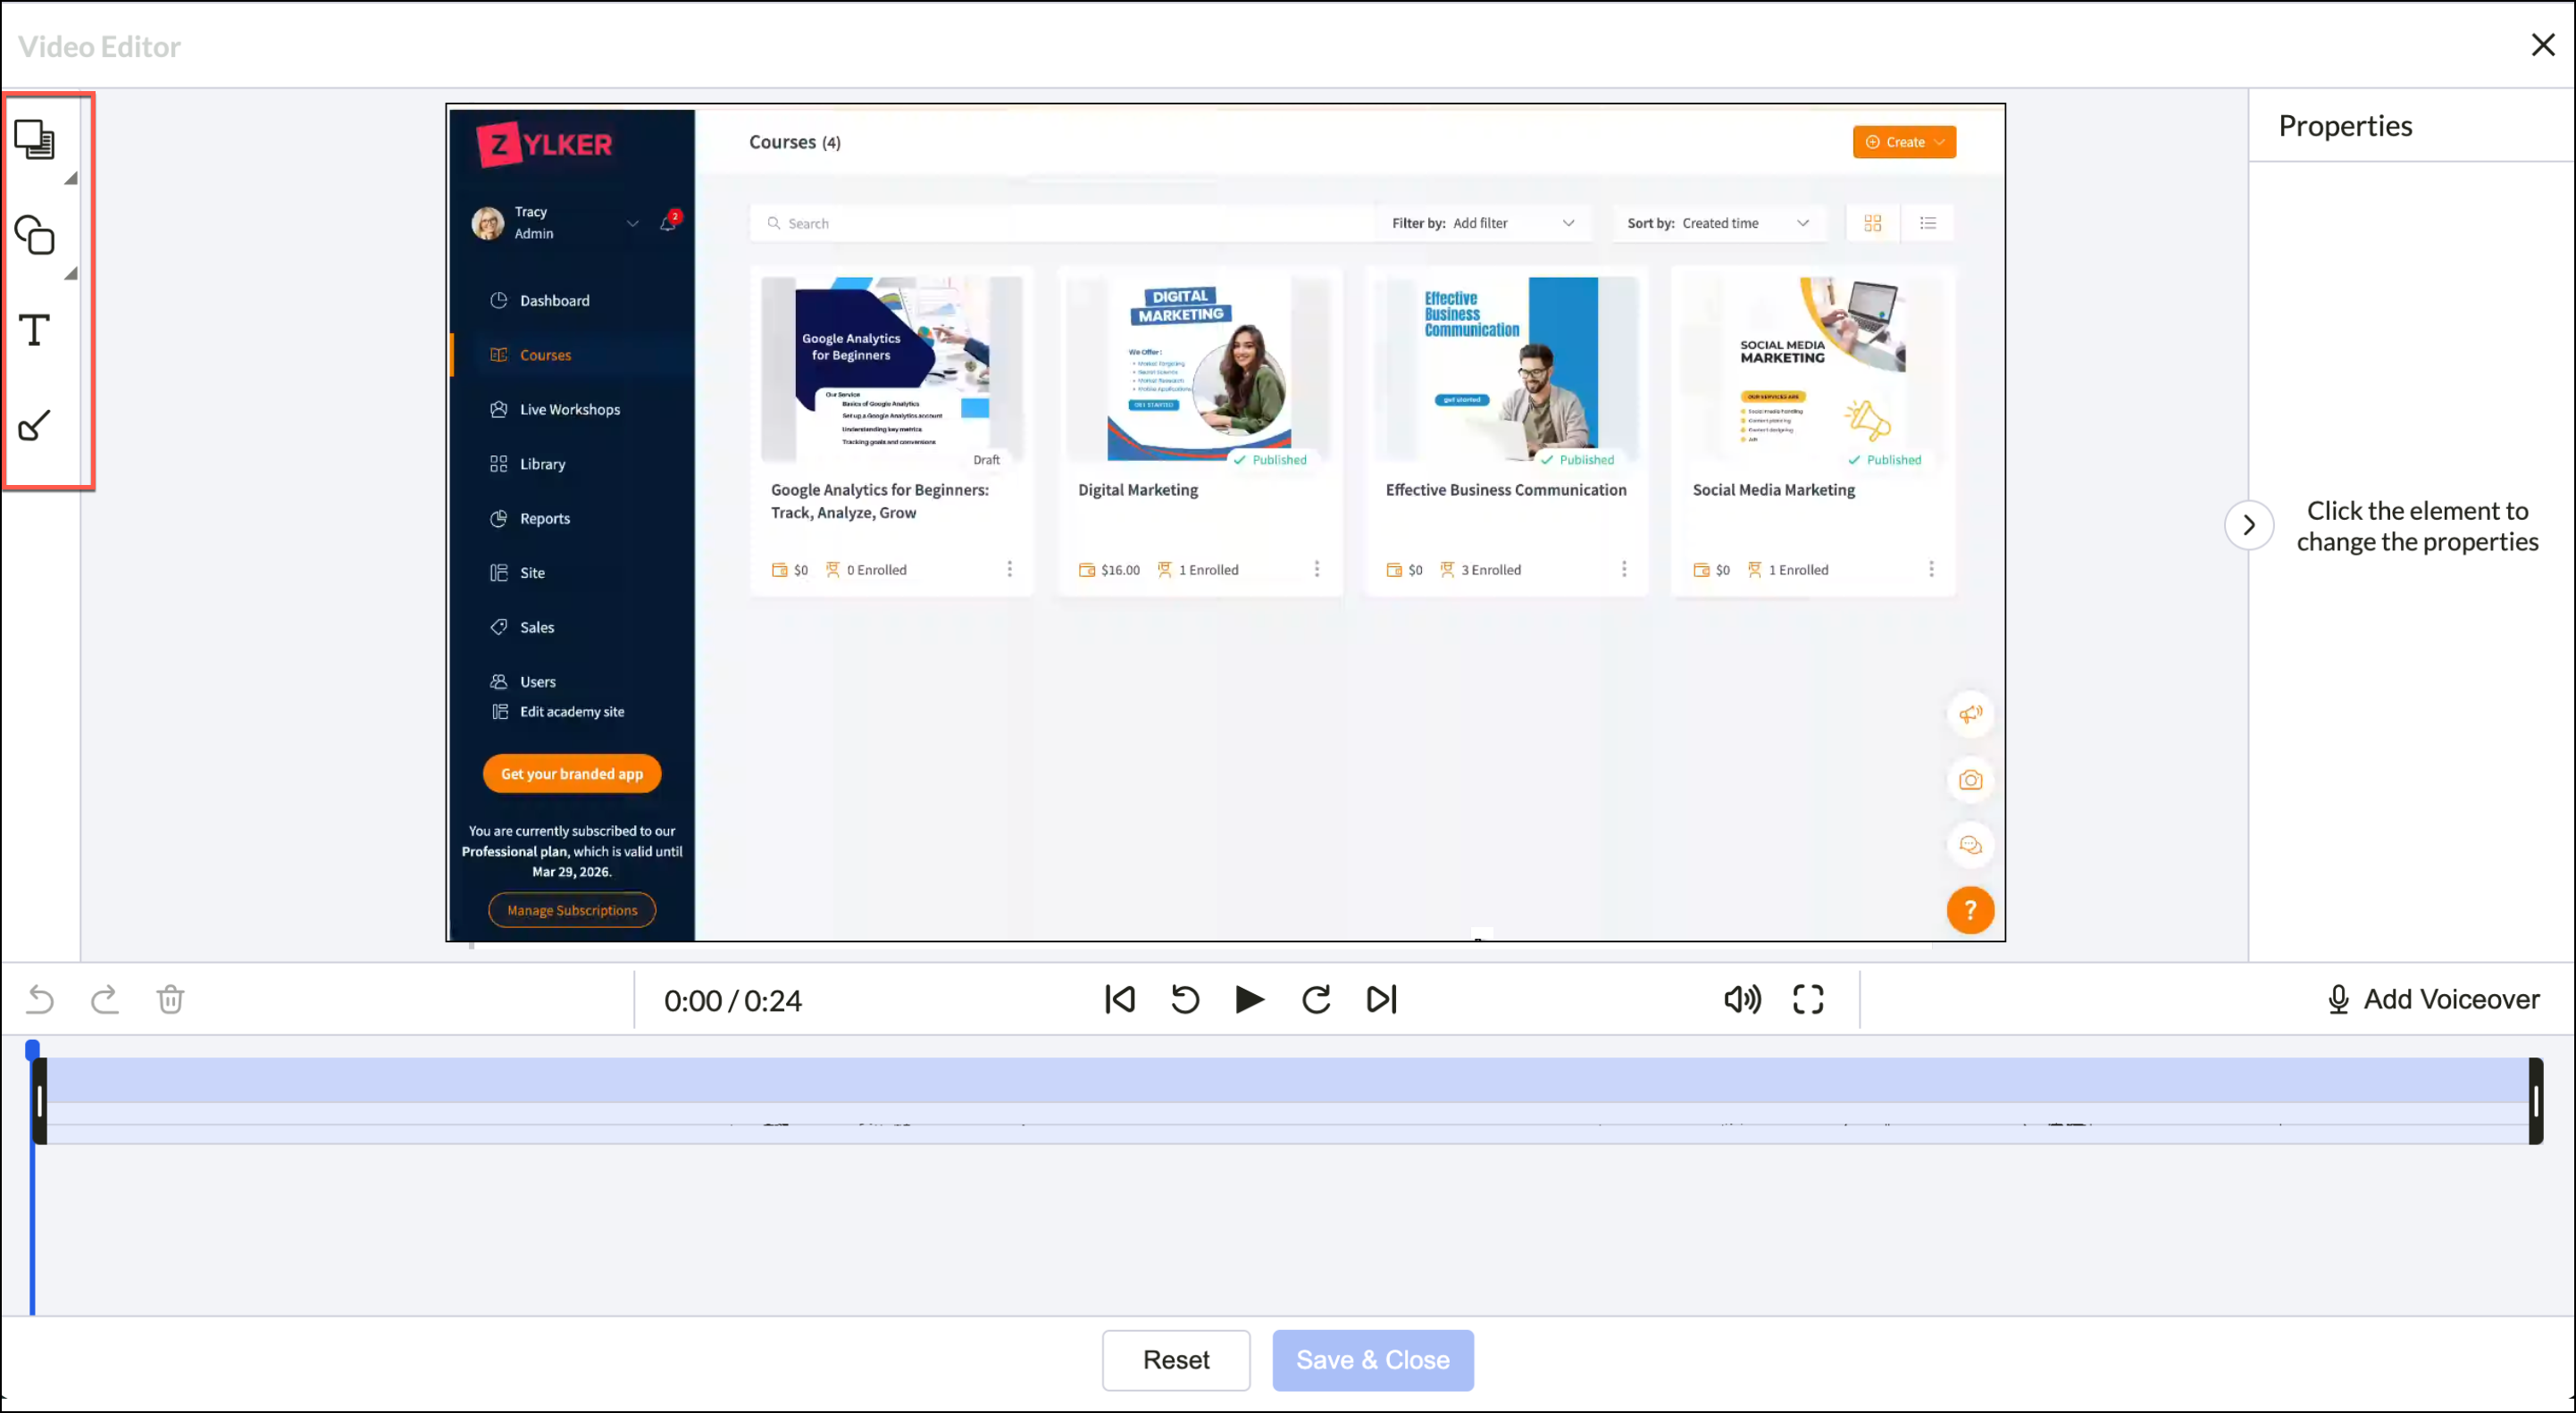Image resolution: width=2576 pixels, height=1413 pixels.
Task: Collapse the Properties panel chevron
Action: coord(2249,525)
